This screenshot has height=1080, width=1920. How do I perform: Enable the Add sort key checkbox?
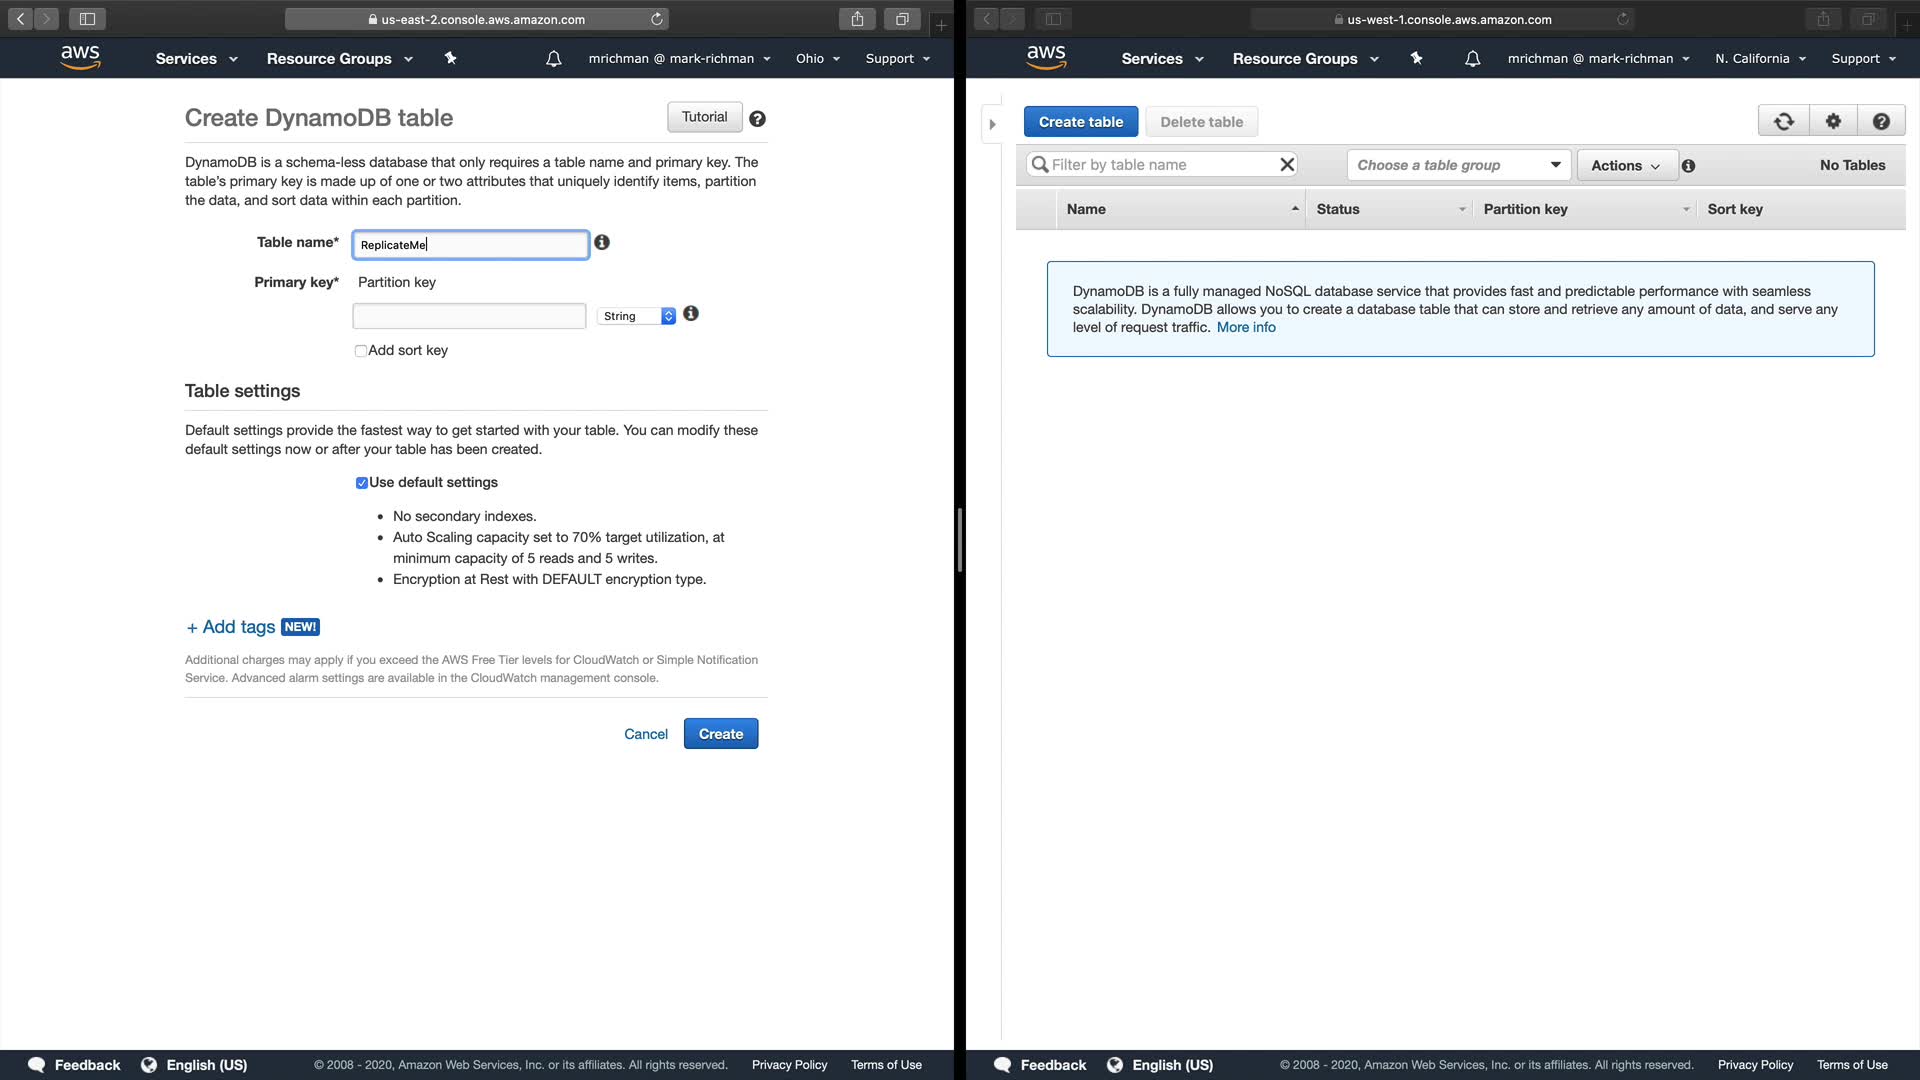click(x=361, y=351)
